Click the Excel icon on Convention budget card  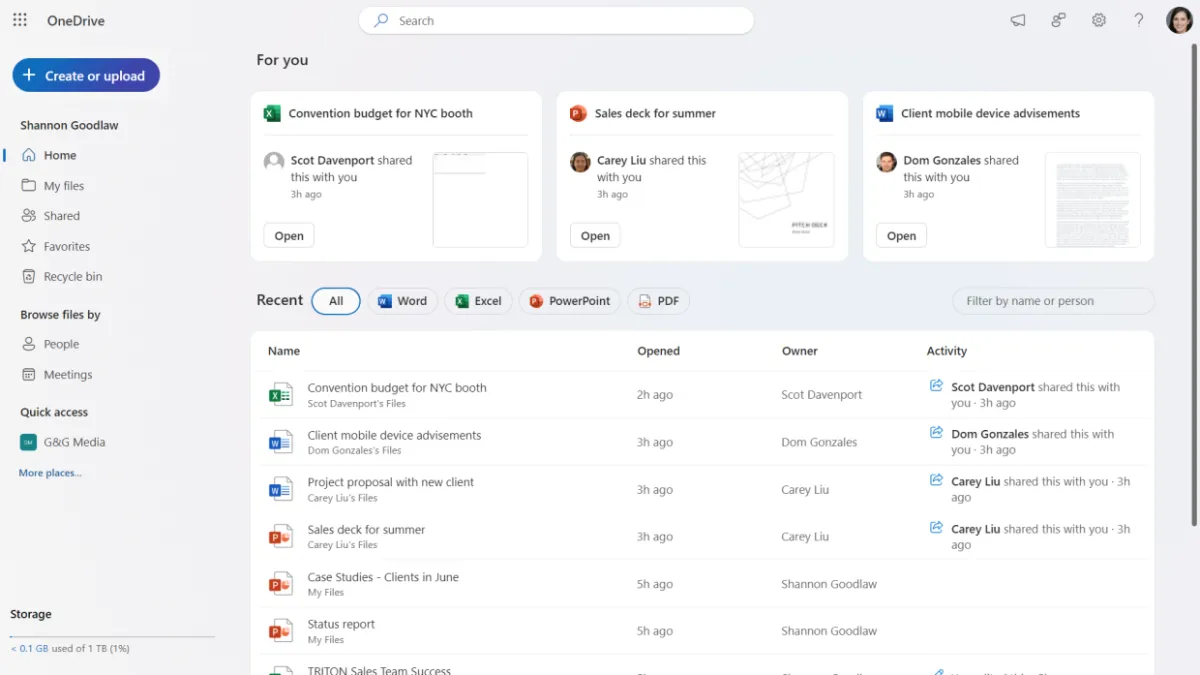[x=272, y=113]
